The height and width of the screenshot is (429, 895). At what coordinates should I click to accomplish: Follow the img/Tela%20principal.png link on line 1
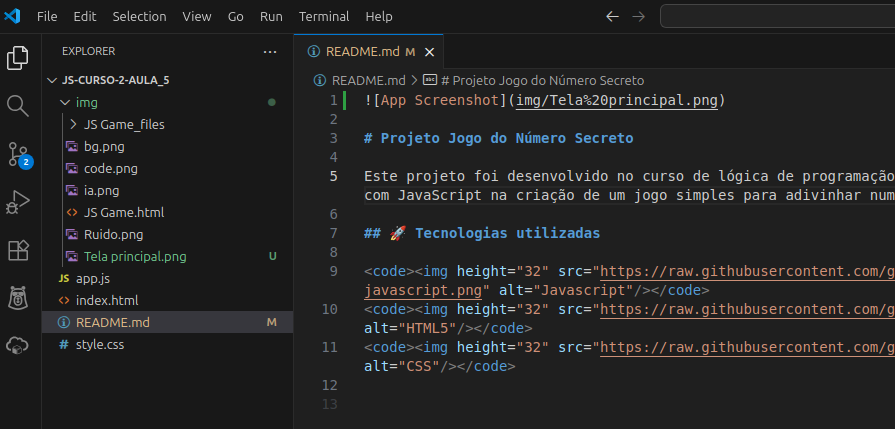coord(616,100)
